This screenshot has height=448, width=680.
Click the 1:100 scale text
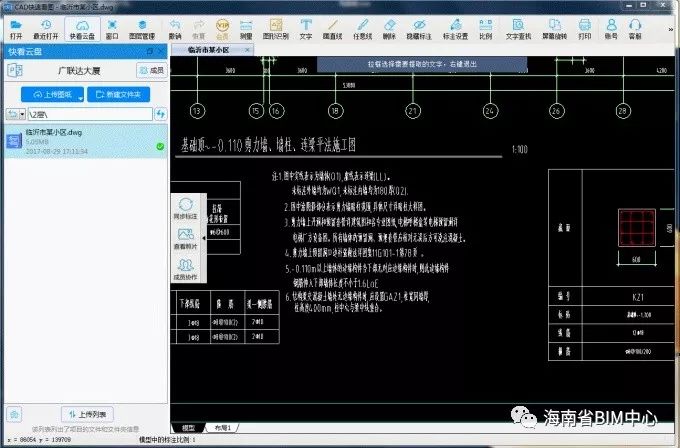point(520,150)
